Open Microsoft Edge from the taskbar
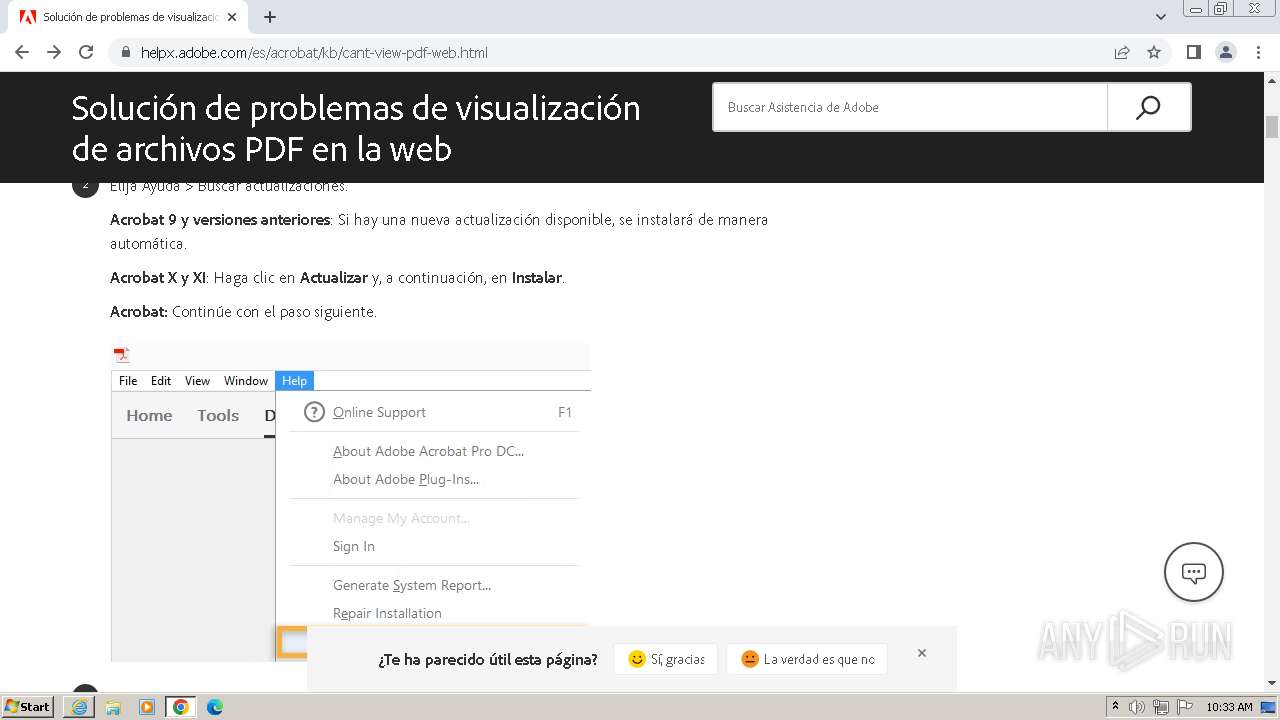Screen dimensions: 1280x720 pyautogui.click(x=215, y=707)
